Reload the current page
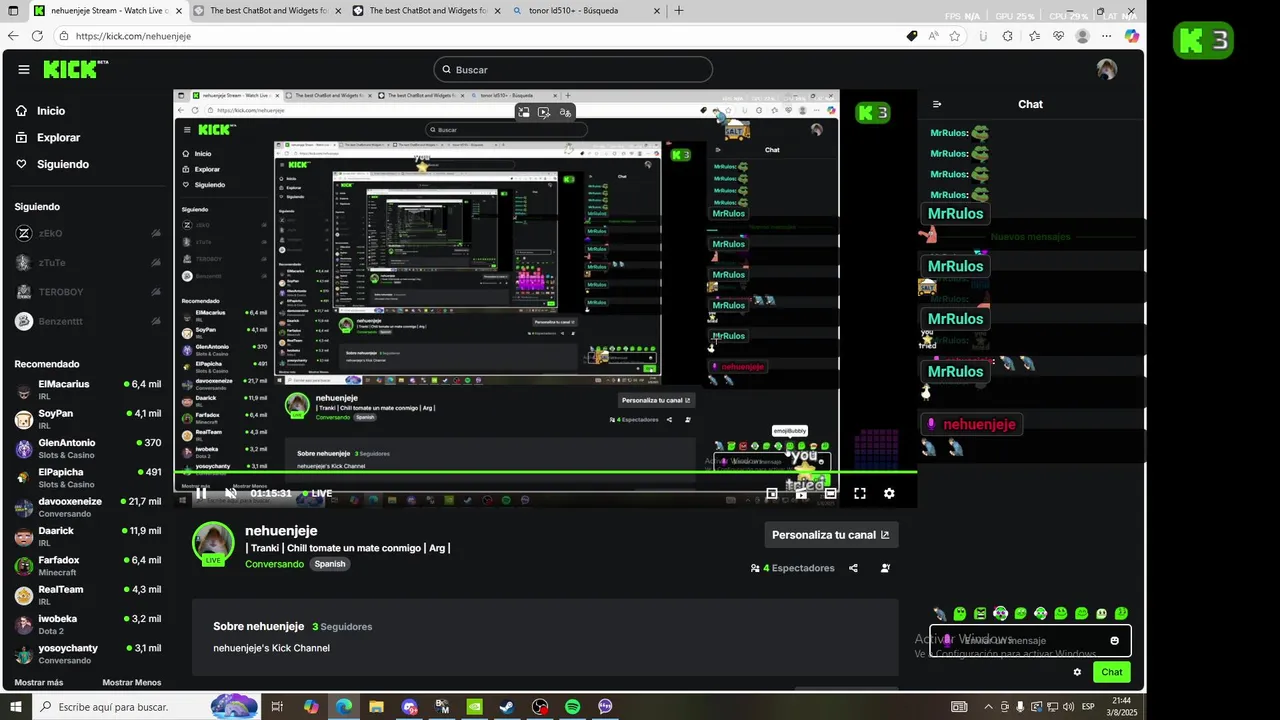 click(x=37, y=35)
